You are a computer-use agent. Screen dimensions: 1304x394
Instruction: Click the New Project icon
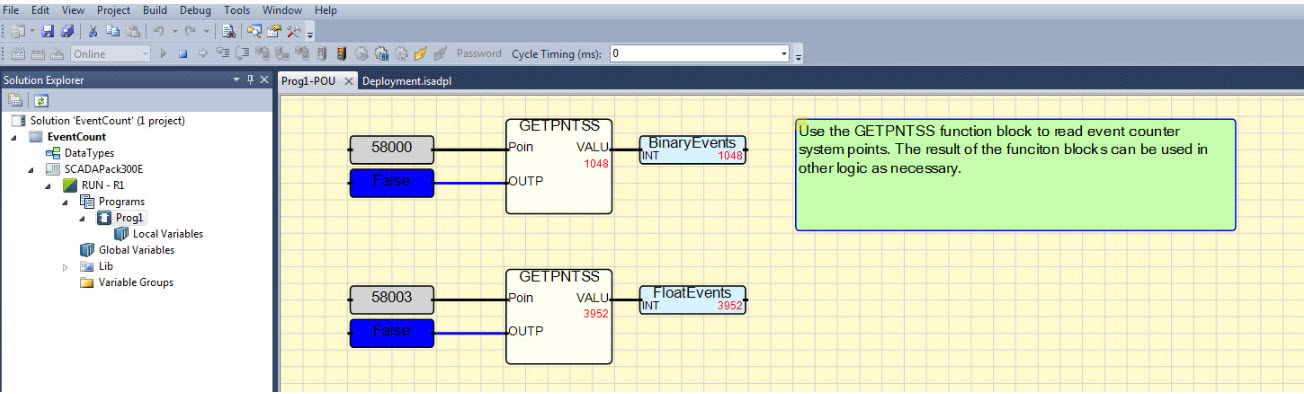(x=17, y=31)
